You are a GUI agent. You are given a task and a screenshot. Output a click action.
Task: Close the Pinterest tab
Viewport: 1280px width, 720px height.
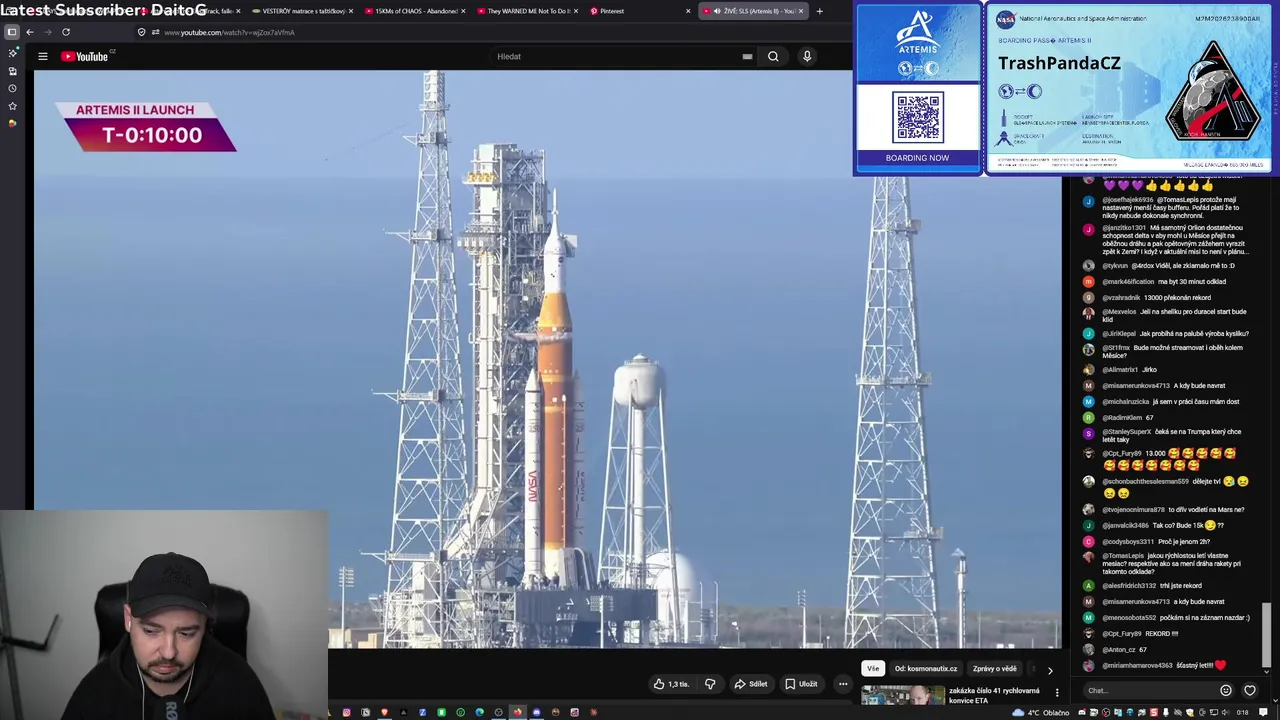pyautogui.click(x=688, y=11)
